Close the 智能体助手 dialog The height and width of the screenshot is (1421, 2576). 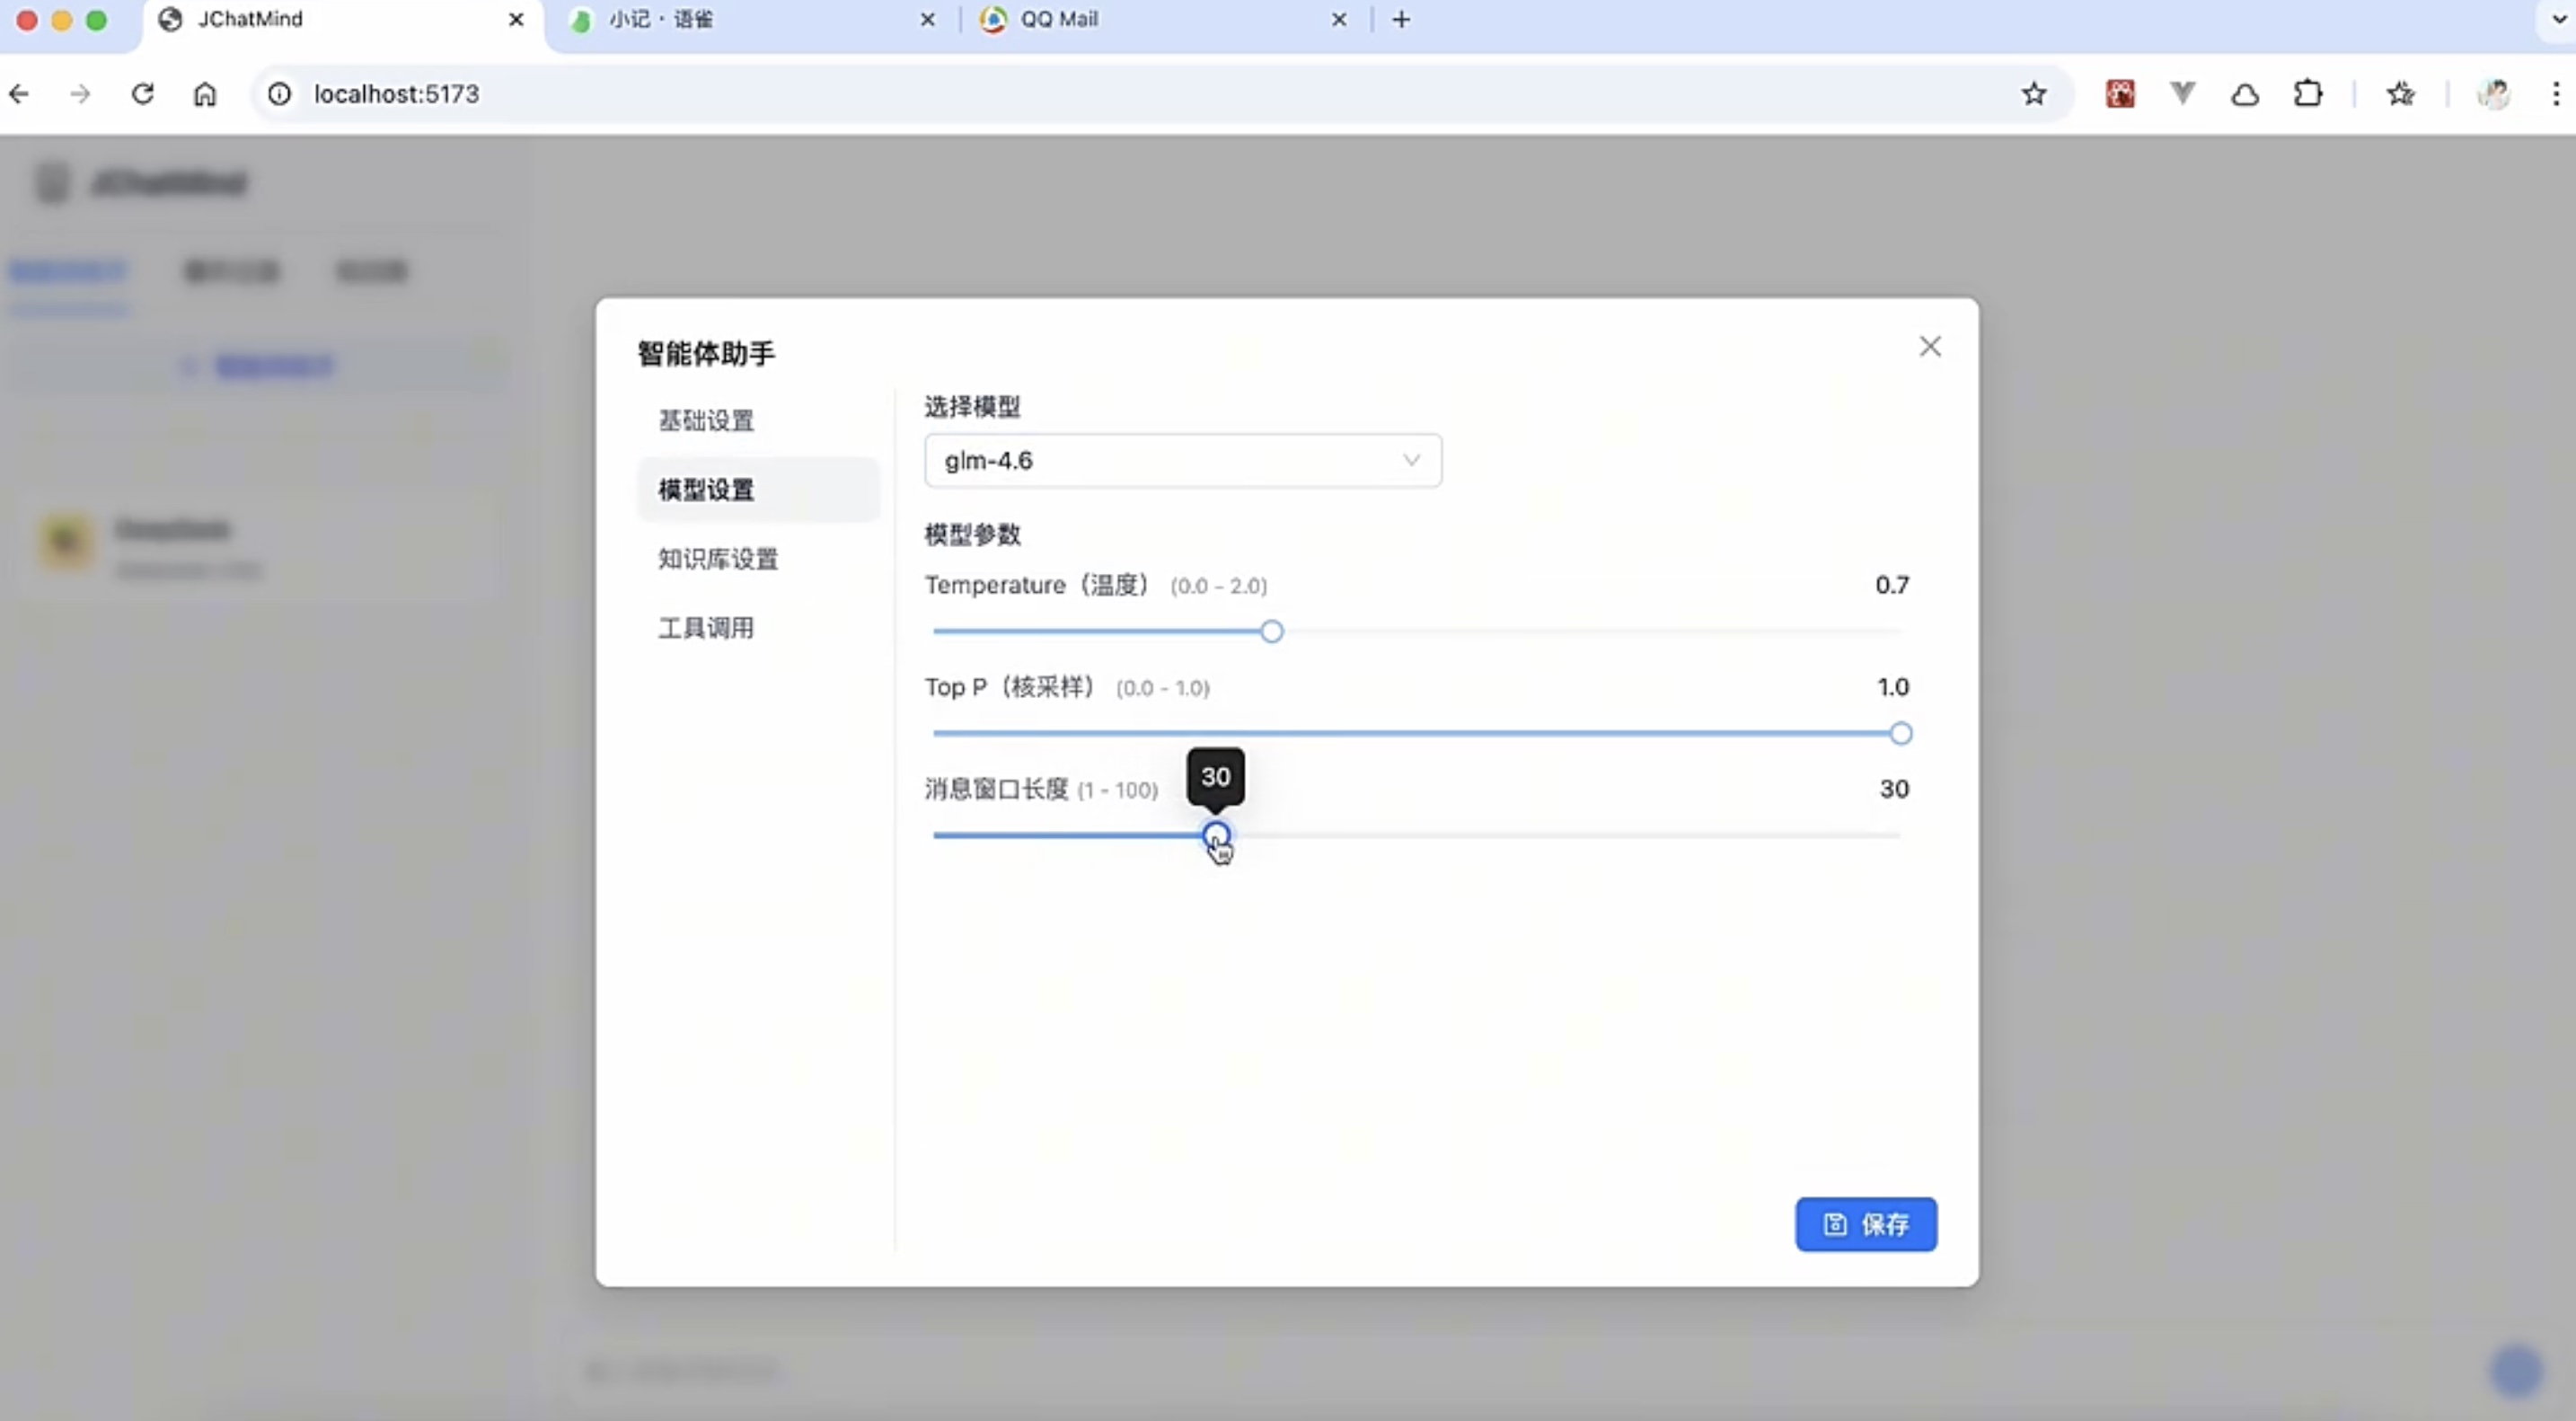pyautogui.click(x=1929, y=347)
